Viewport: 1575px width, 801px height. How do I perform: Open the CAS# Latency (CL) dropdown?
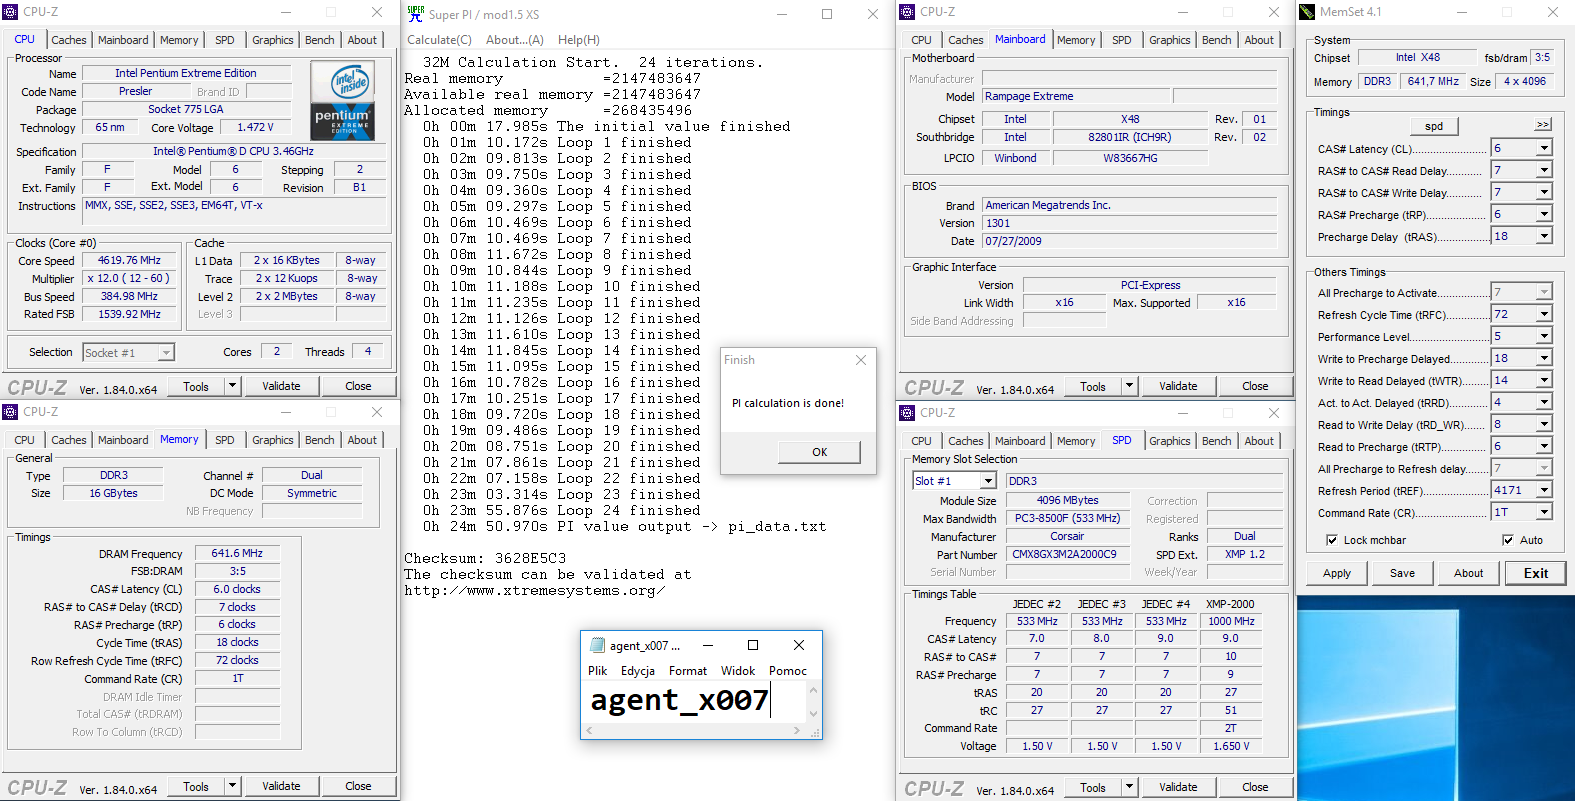pos(1544,148)
